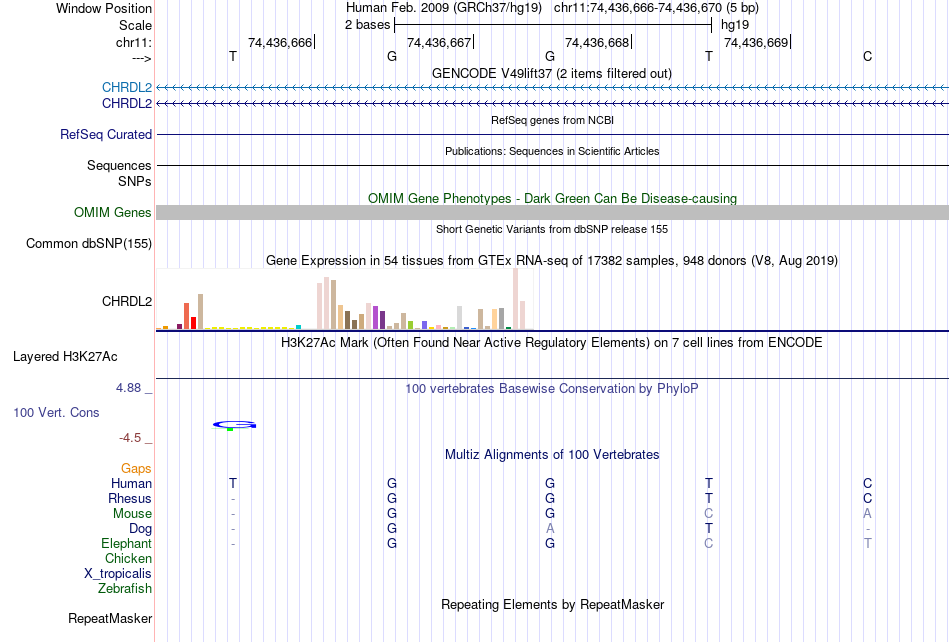Screen dimensions: 950x642
Task: Click the 4.88 upper limit of the conservation track
Action: coord(128,388)
